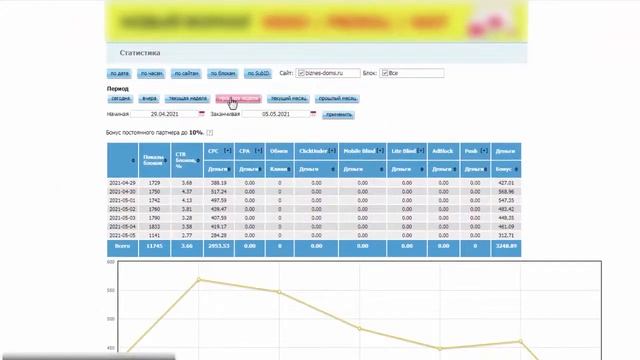
Task: Open the start date calendar picker
Action: [x=201, y=114]
